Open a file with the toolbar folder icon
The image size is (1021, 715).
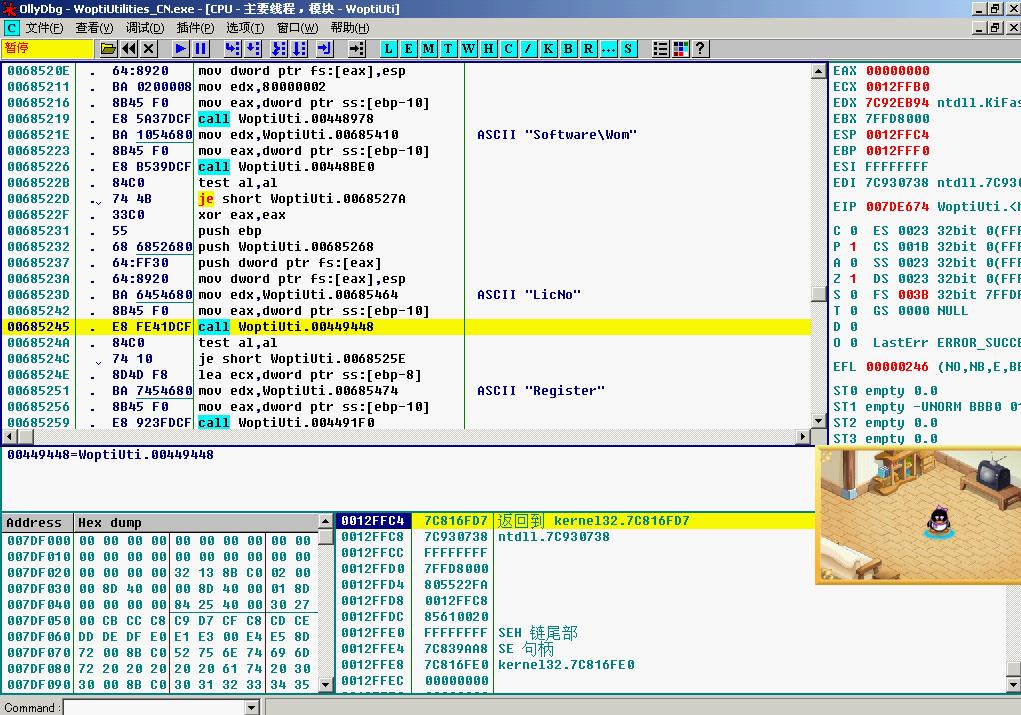tap(108, 49)
